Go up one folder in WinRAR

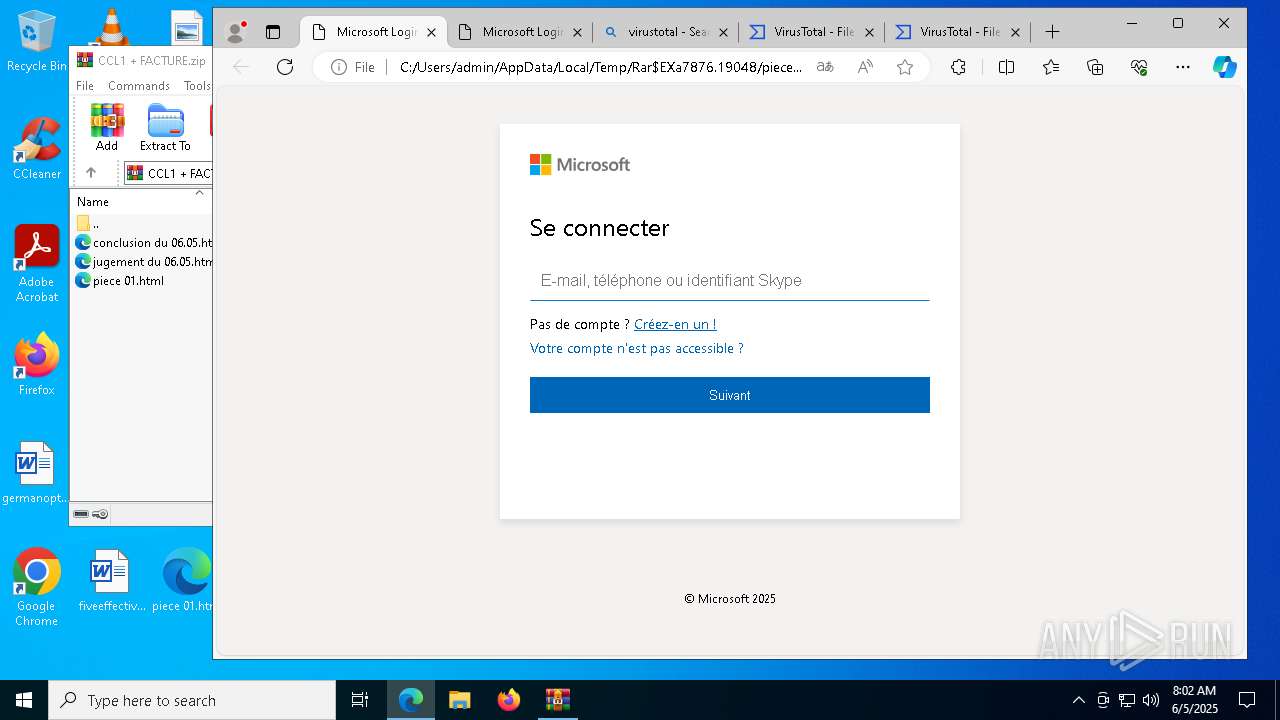(x=91, y=173)
